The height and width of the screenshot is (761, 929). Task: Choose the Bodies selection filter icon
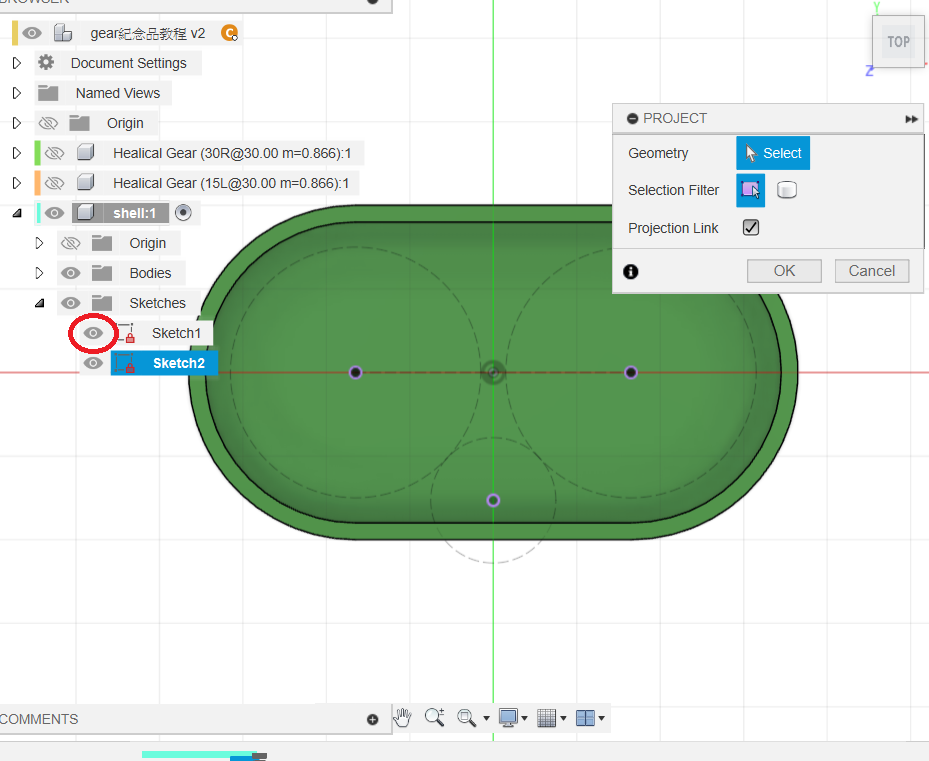[x=787, y=190]
